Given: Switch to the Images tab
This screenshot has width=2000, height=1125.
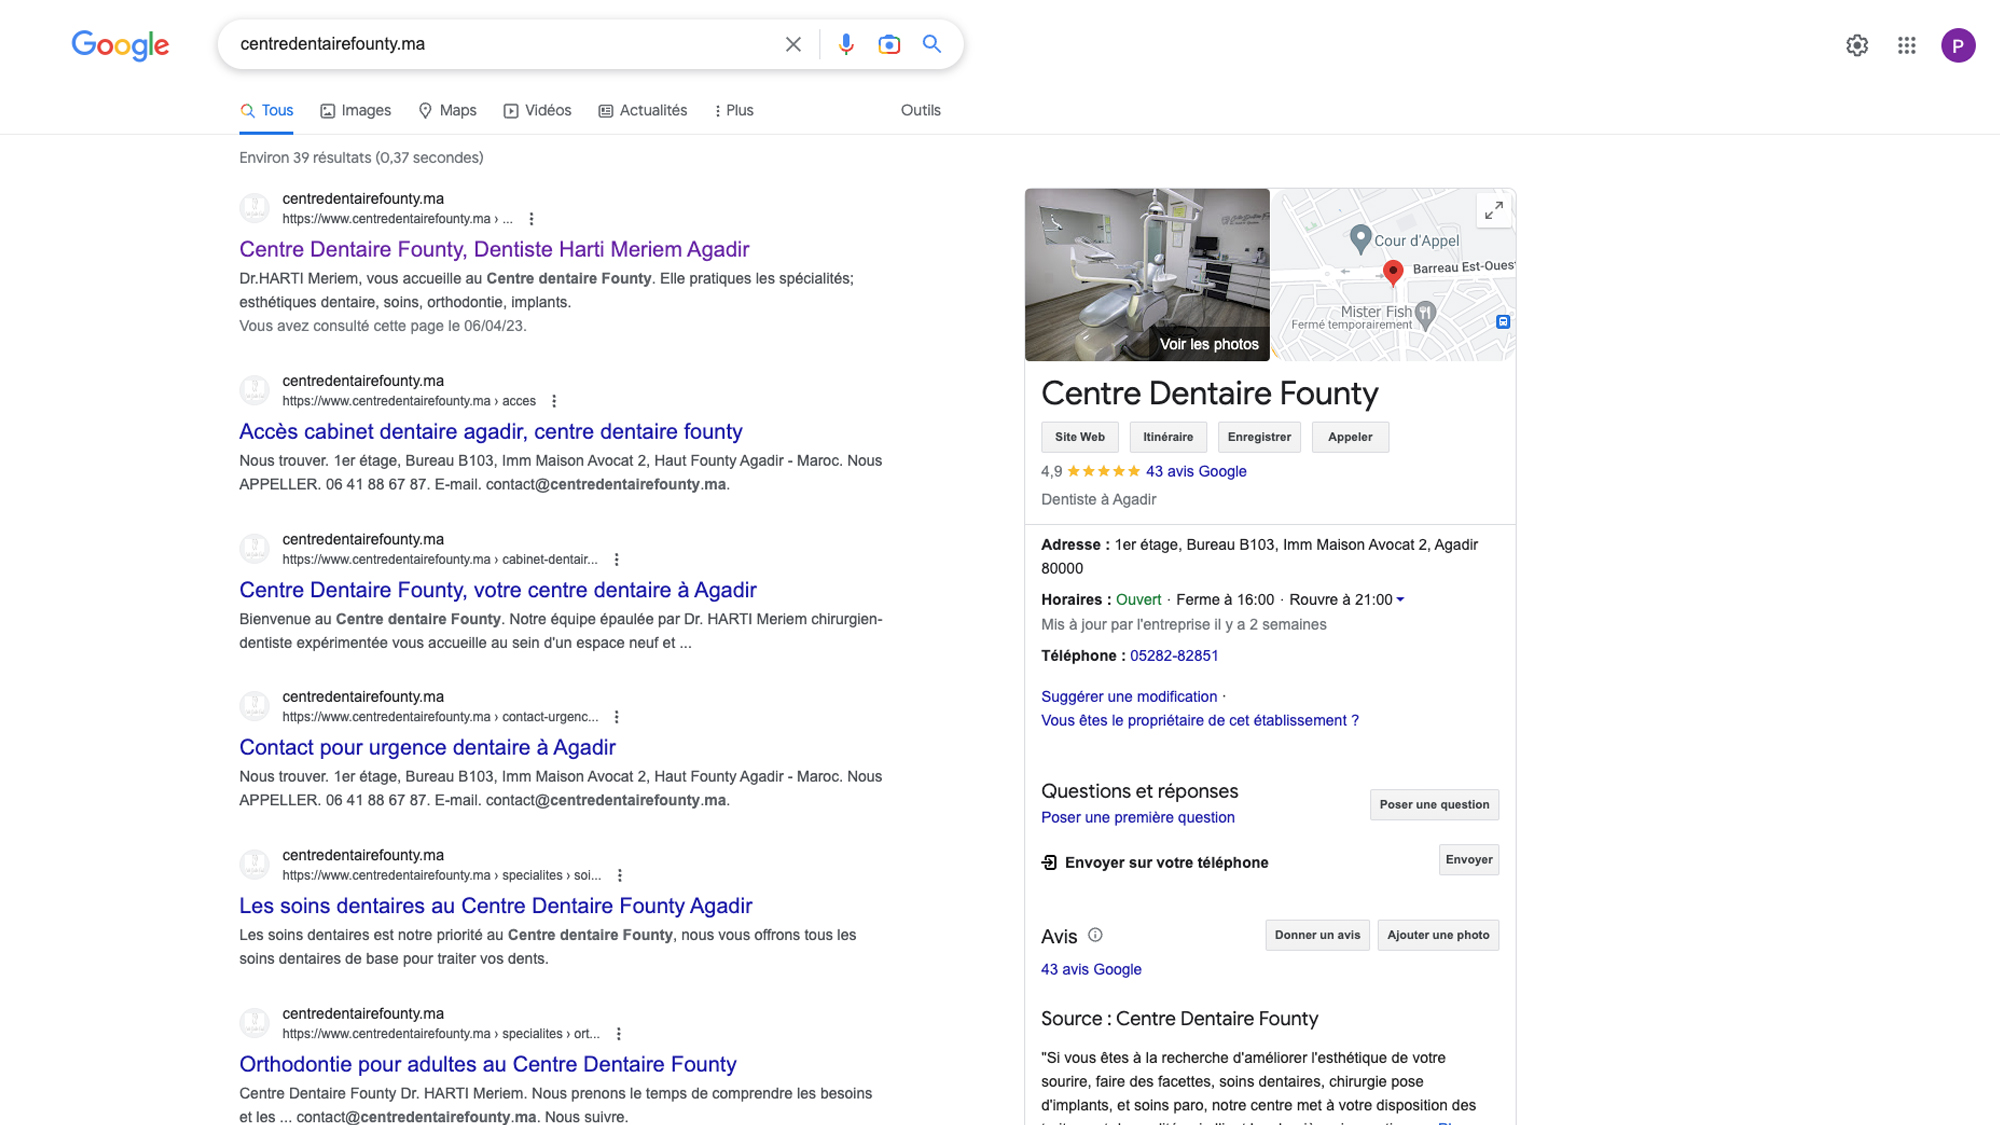Looking at the screenshot, I should pos(356,111).
